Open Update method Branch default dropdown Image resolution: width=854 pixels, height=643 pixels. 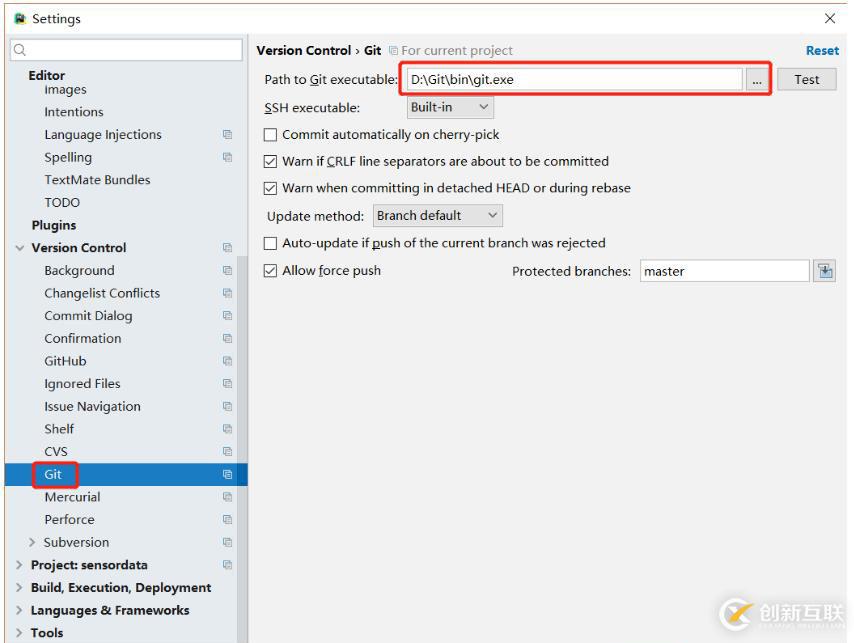point(438,216)
